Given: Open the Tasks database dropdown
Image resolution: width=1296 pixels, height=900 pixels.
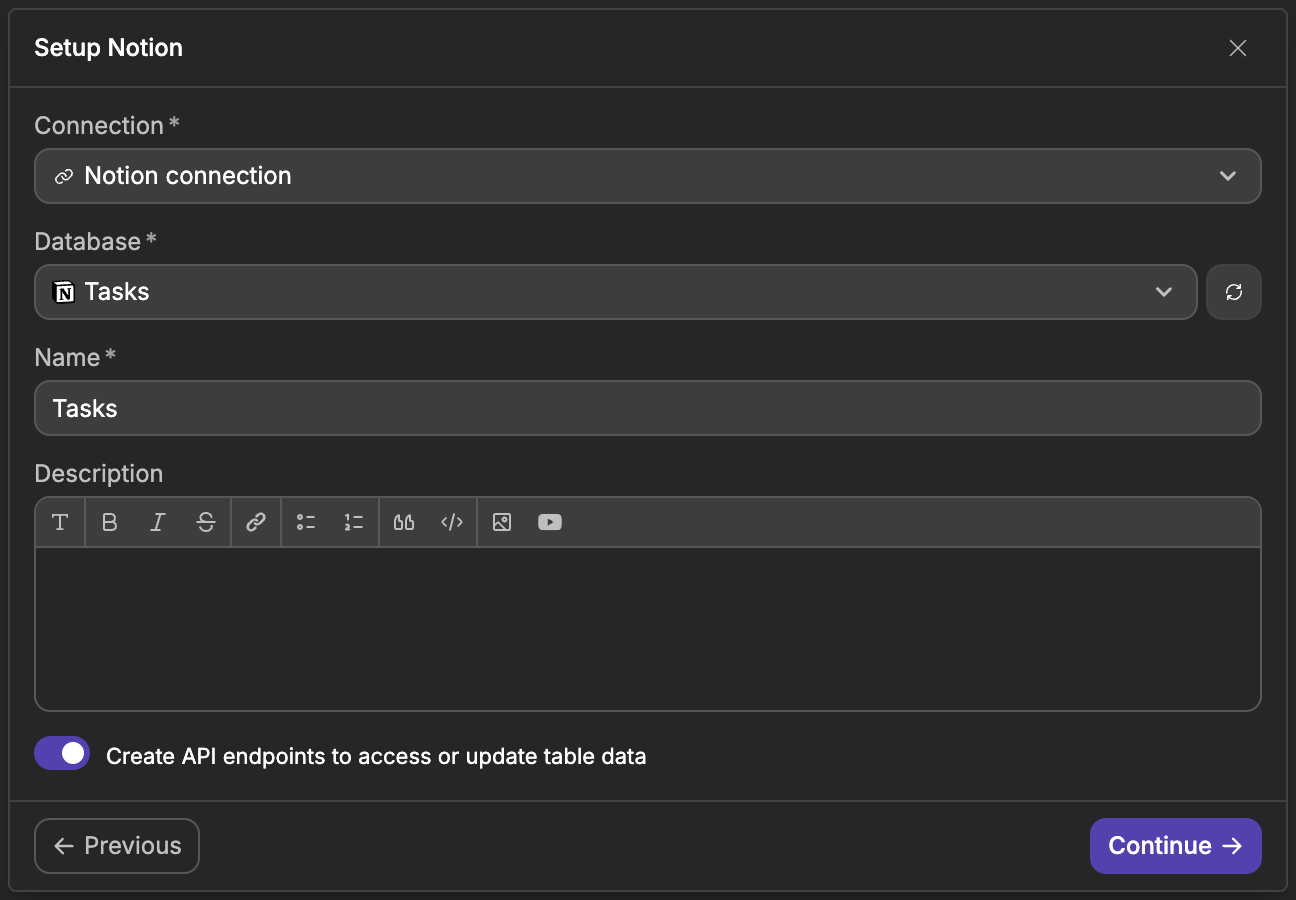Looking at the screenshot, I should [616, 292].
